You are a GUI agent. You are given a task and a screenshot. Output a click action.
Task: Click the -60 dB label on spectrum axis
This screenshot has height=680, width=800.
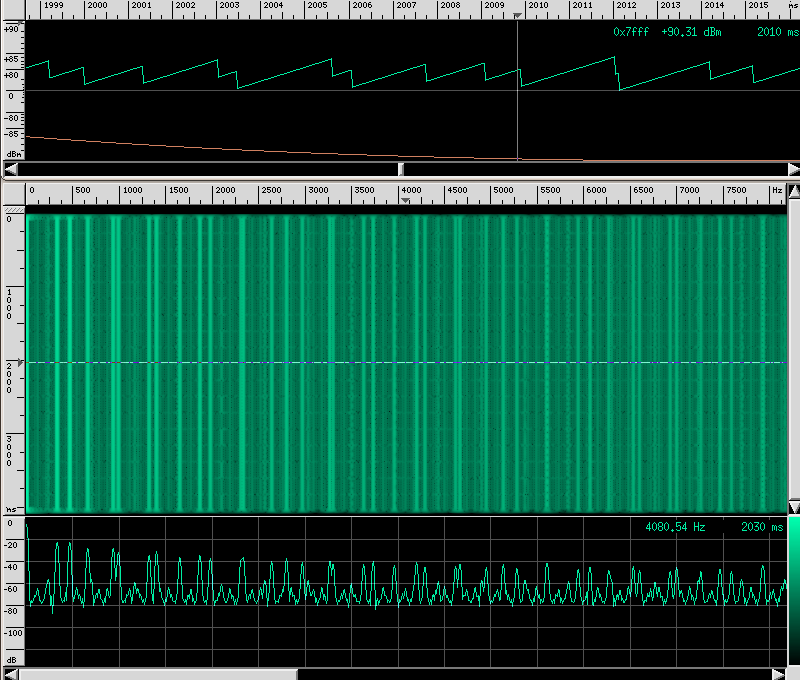pos(12,589)
